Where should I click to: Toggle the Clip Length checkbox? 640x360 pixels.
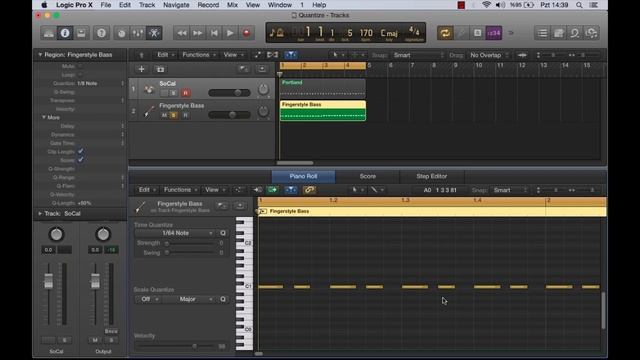(x=80, y=151)
